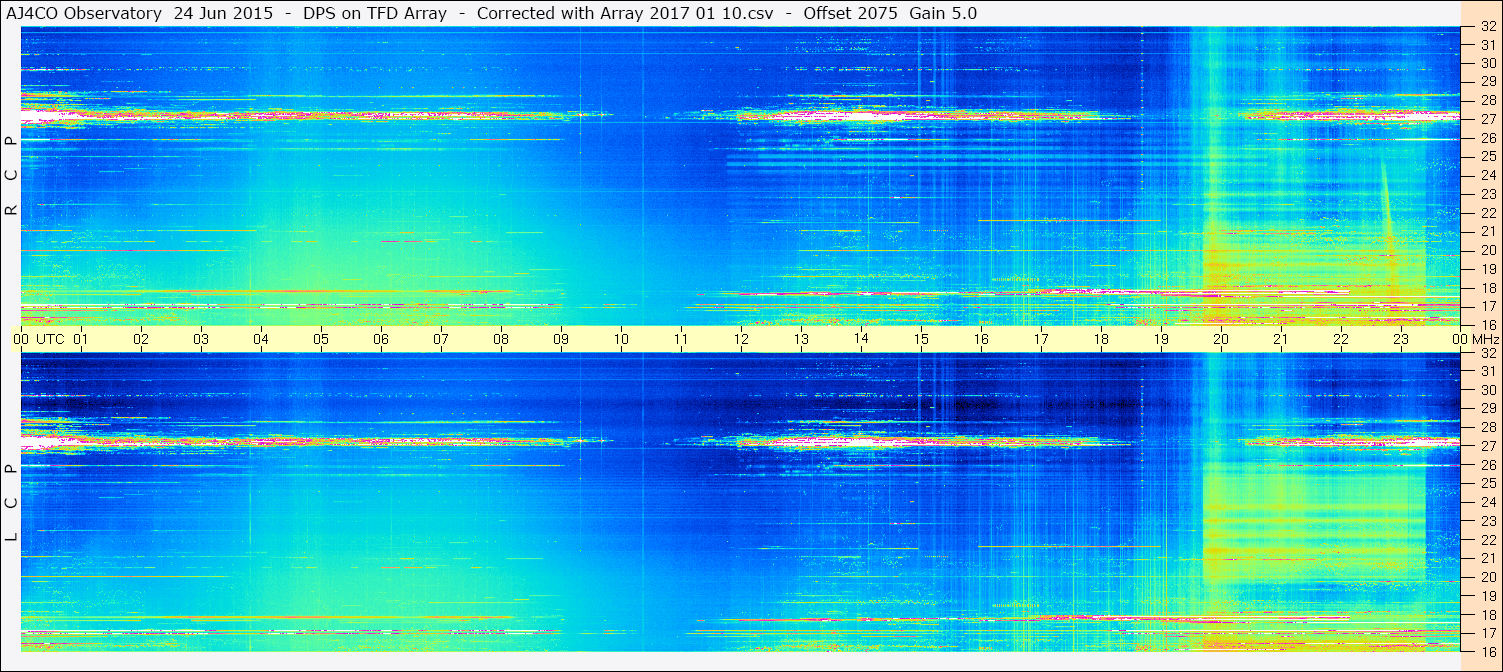Screen dimensions: 1503x672
Task: Select the 18 hour marker on time axis
Action: pos(1101,339)
